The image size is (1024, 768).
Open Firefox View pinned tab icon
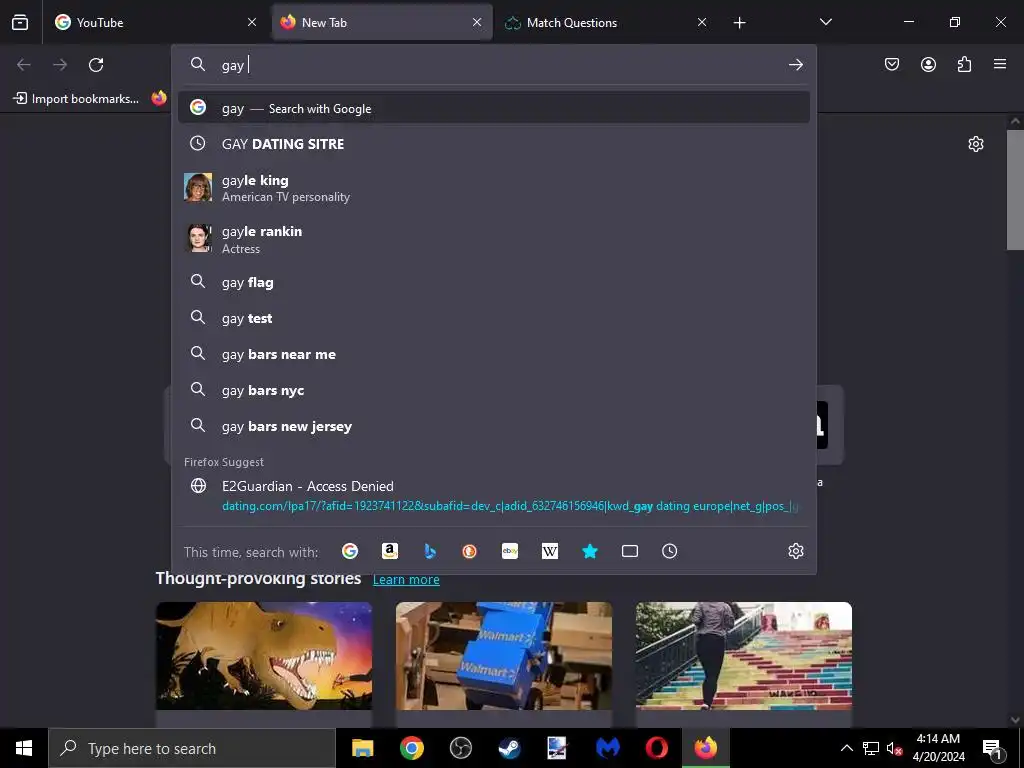coord(20,22)
